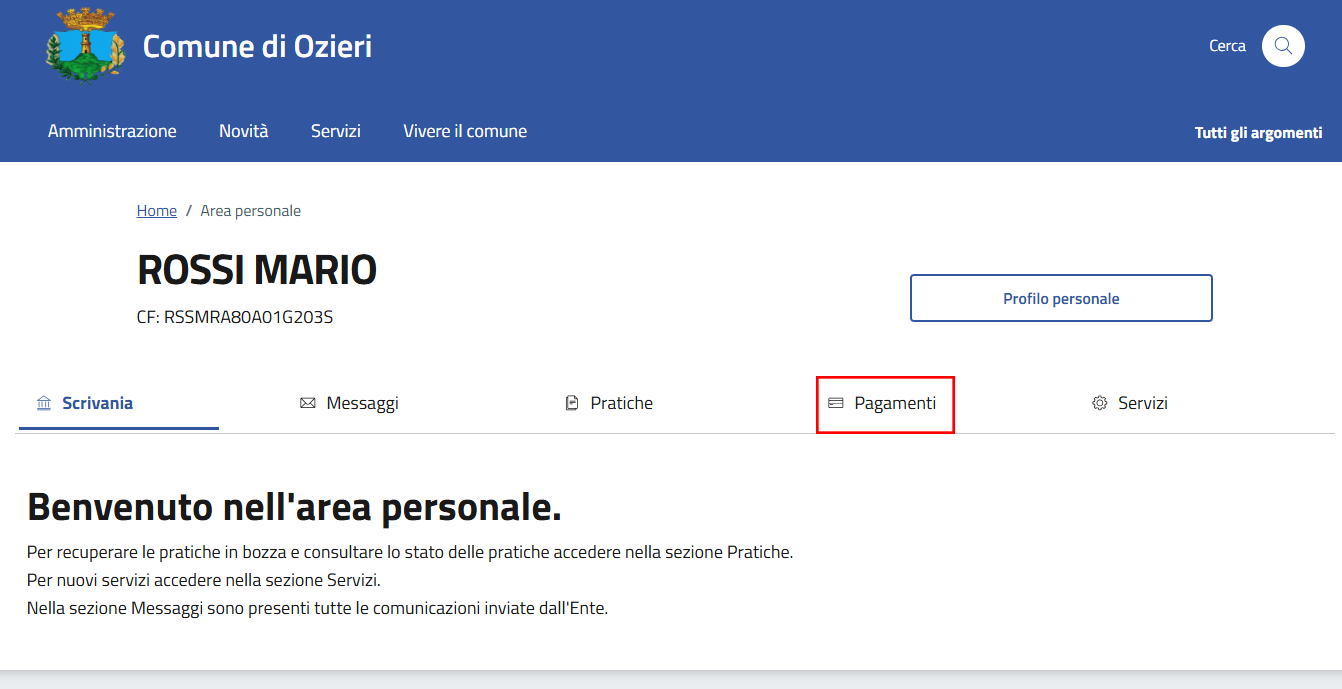Select the Scrivania tab label

[98, 403]
